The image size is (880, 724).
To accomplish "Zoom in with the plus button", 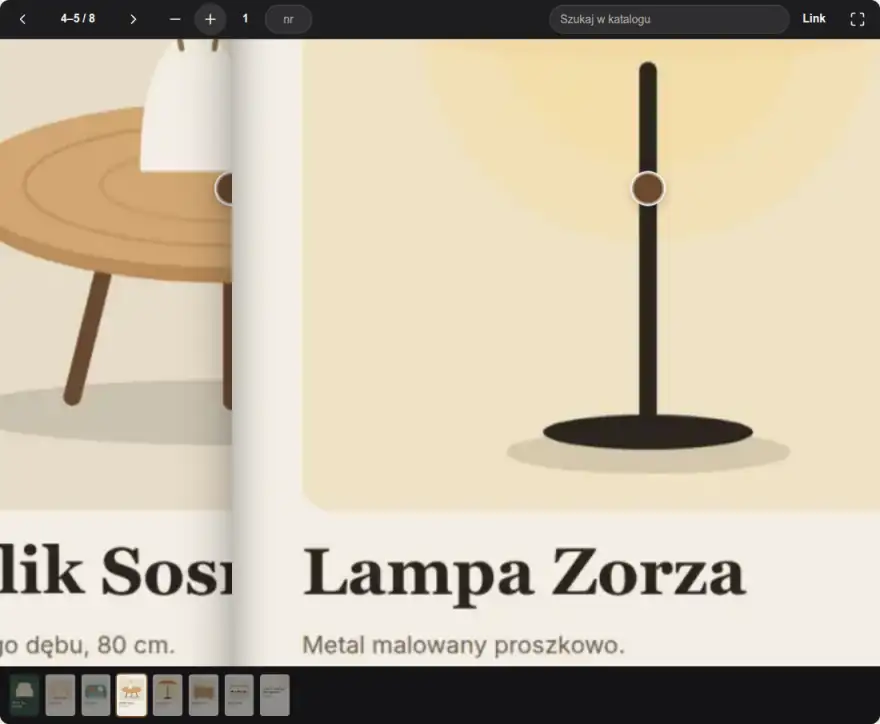I will pos(210,19).
